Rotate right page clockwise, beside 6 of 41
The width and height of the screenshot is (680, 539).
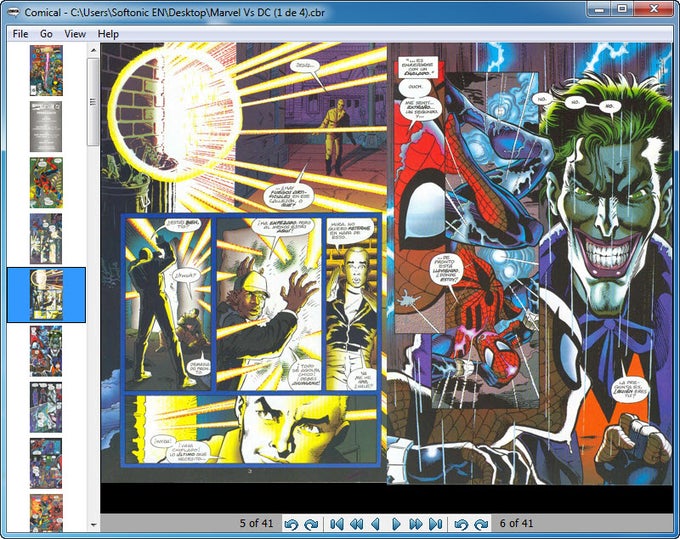click(x=481, y=524)
